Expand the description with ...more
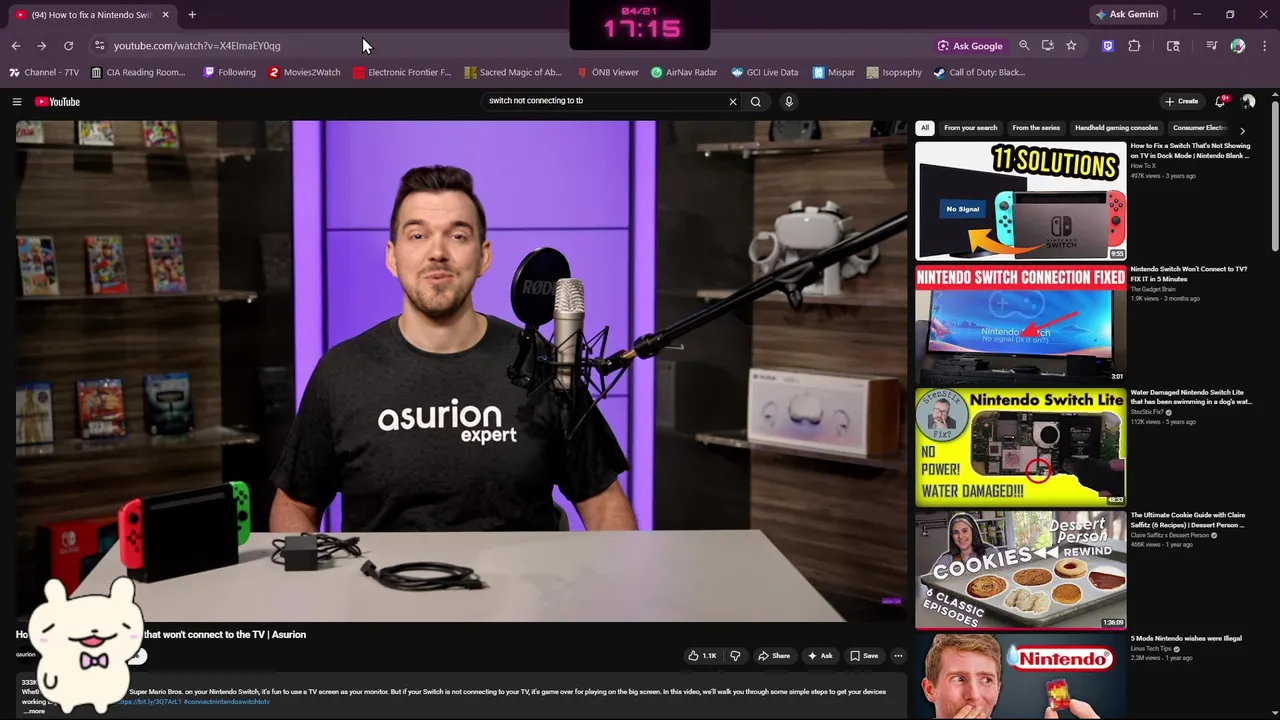The width and height of the screenshot is (1280, 720). coord(34,711)
